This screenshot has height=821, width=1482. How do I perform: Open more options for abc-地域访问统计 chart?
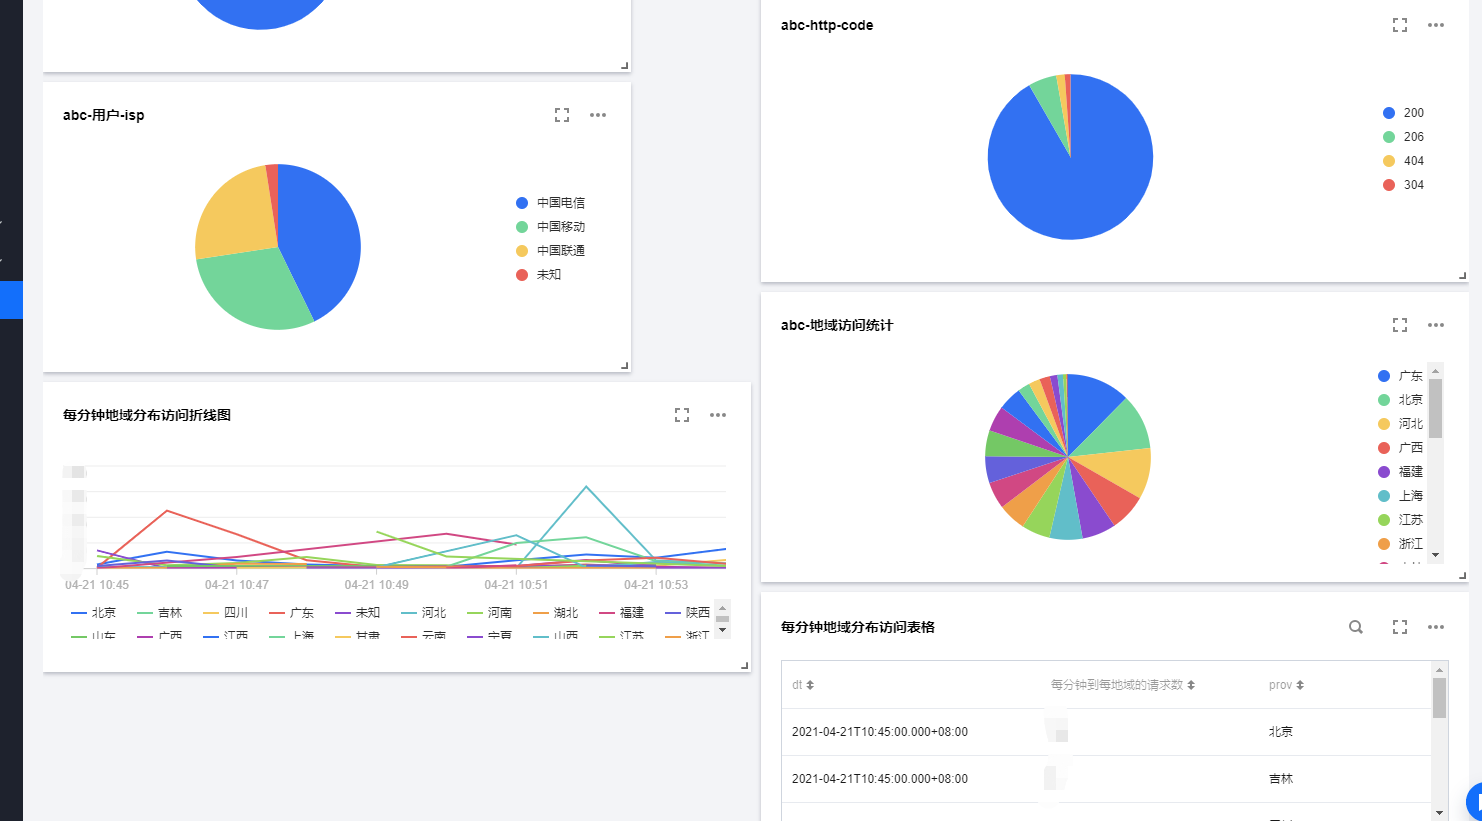pos(1436,325)
